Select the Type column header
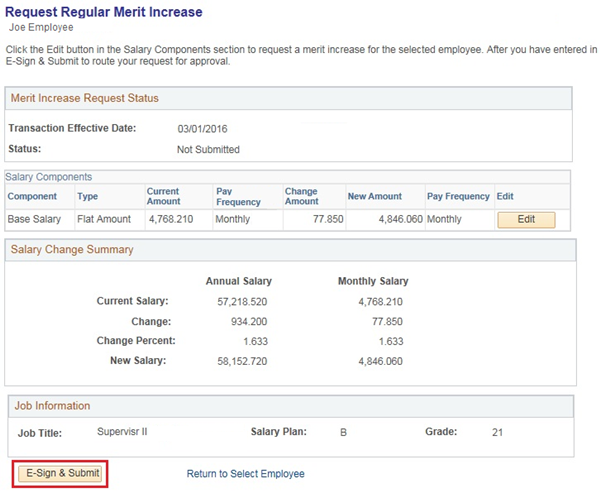The width and height of the screenshot is (600, 502). click(88, 197)
